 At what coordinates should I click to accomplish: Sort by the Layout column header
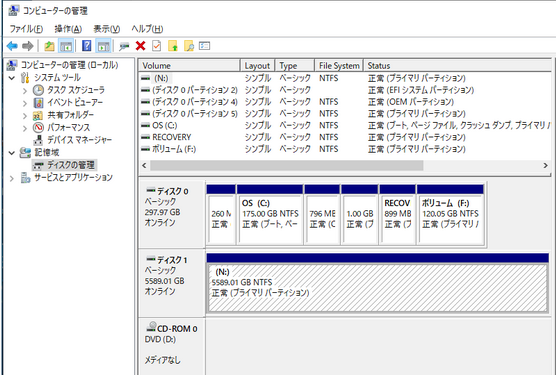click(257, 66)
